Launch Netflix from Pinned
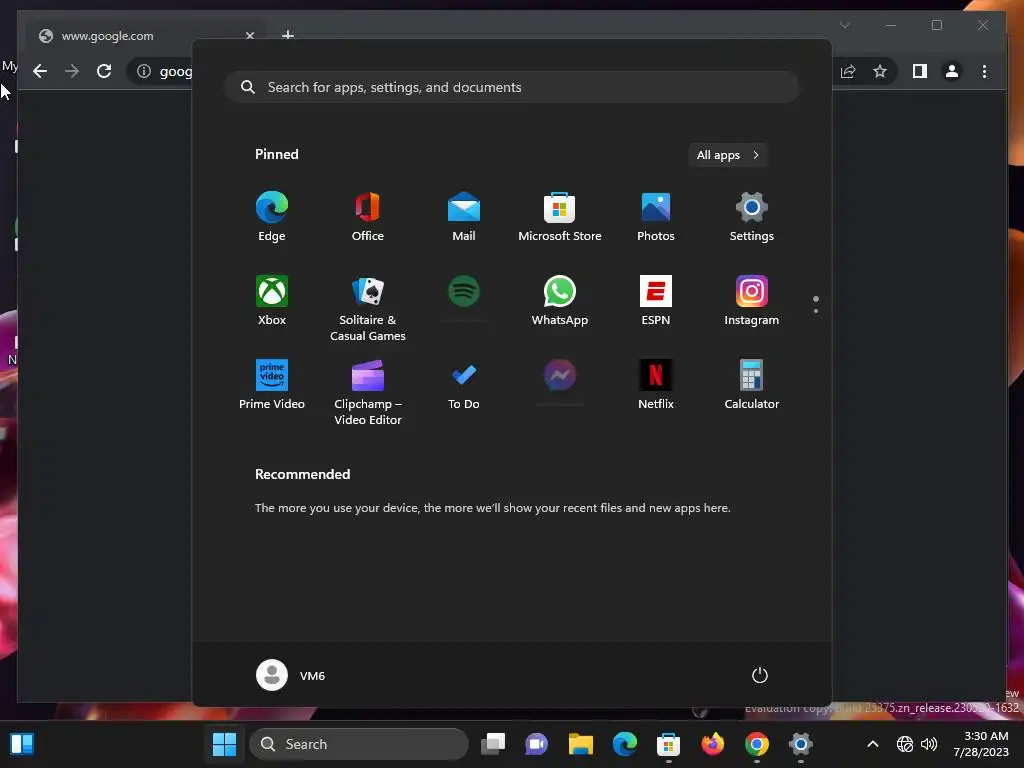 tap(656, 385)
